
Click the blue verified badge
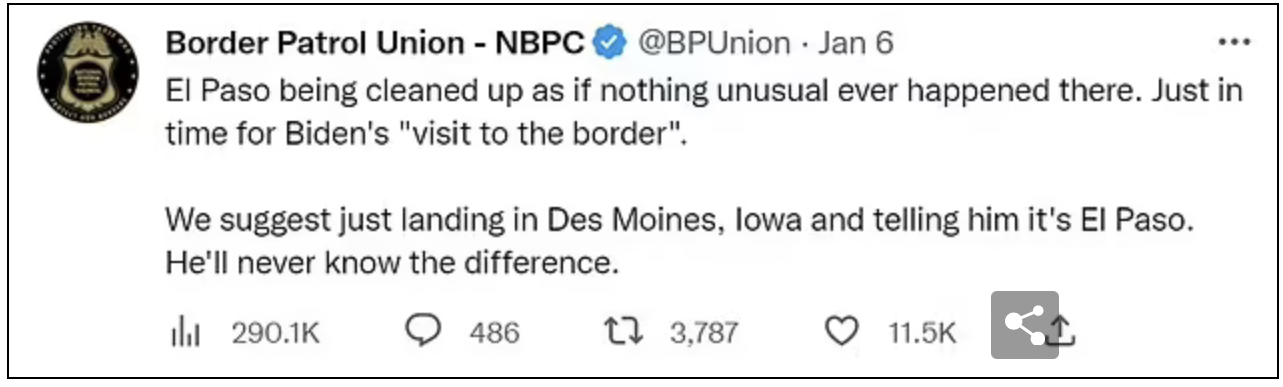pos(610,43)
